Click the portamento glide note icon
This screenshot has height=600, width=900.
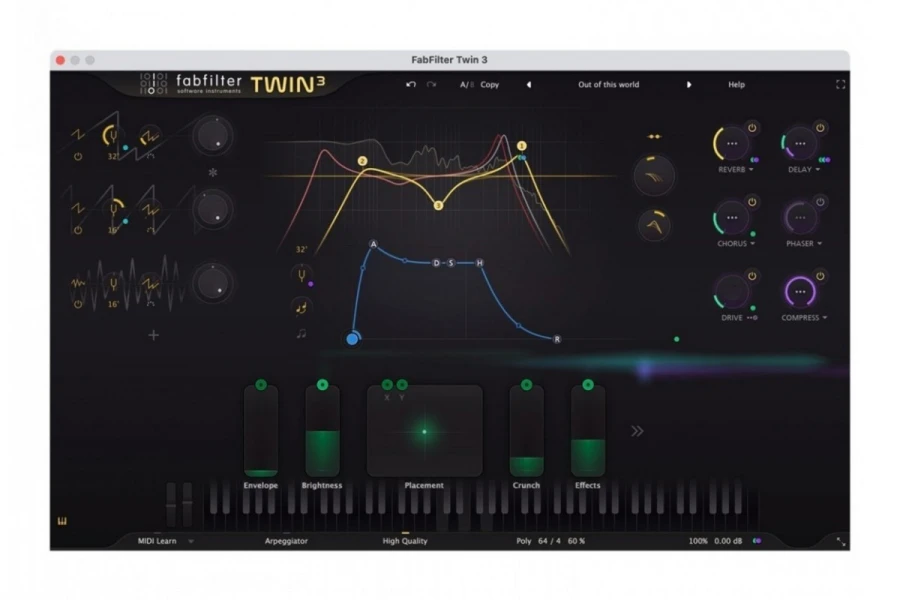tap(301, 308)
